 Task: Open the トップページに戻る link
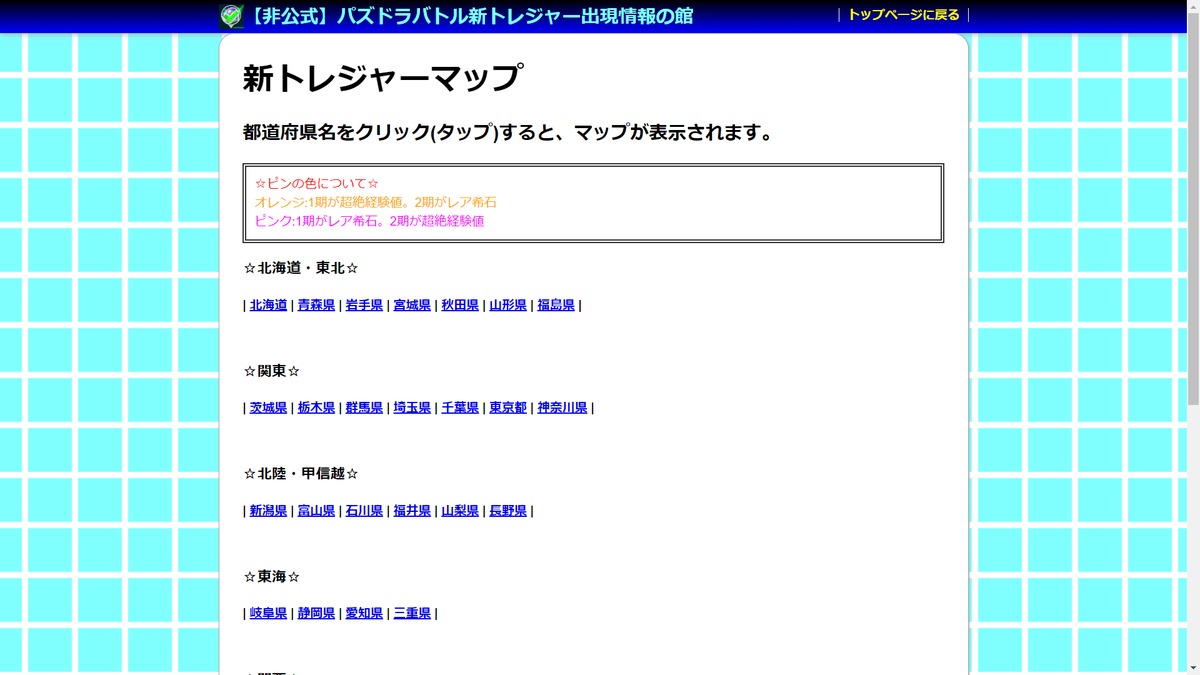(x=903, y=15)
